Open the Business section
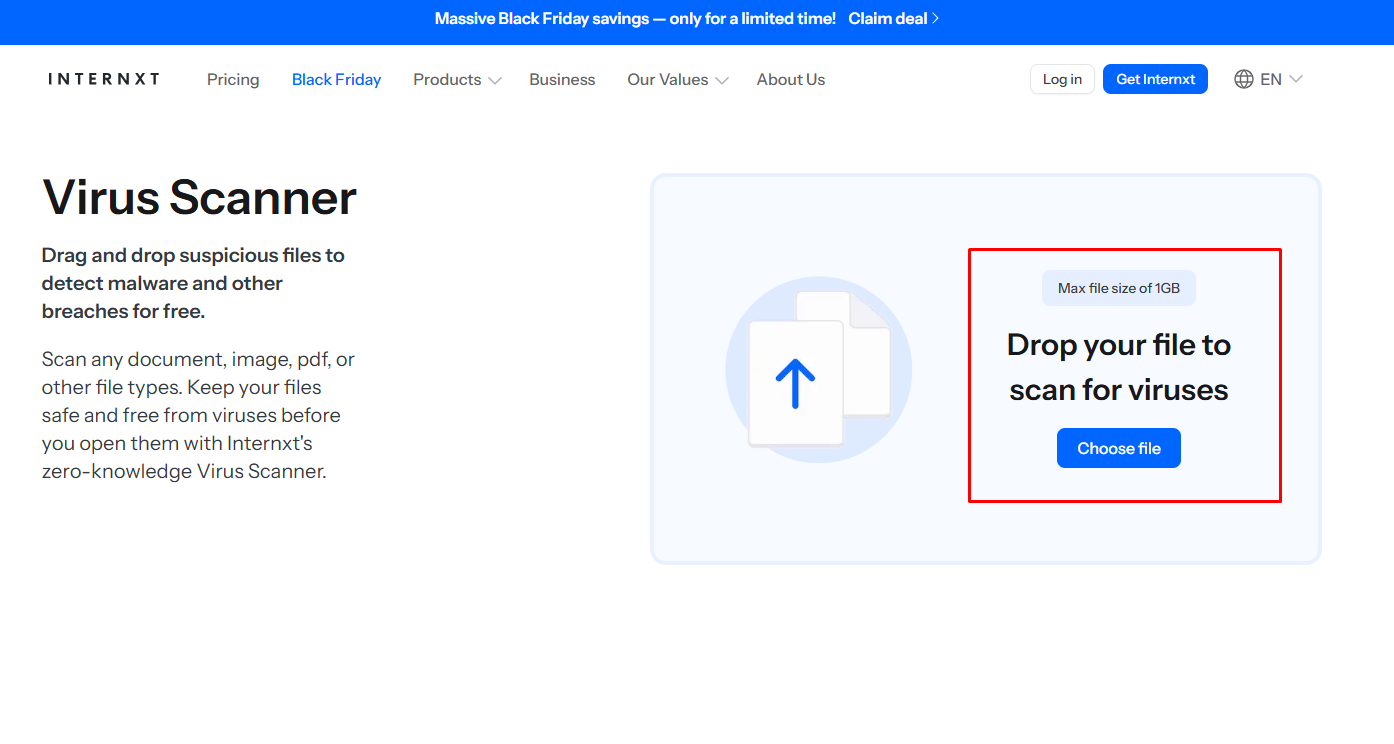The width and height of the screenshot is (1394, 744). coord(561,79)
